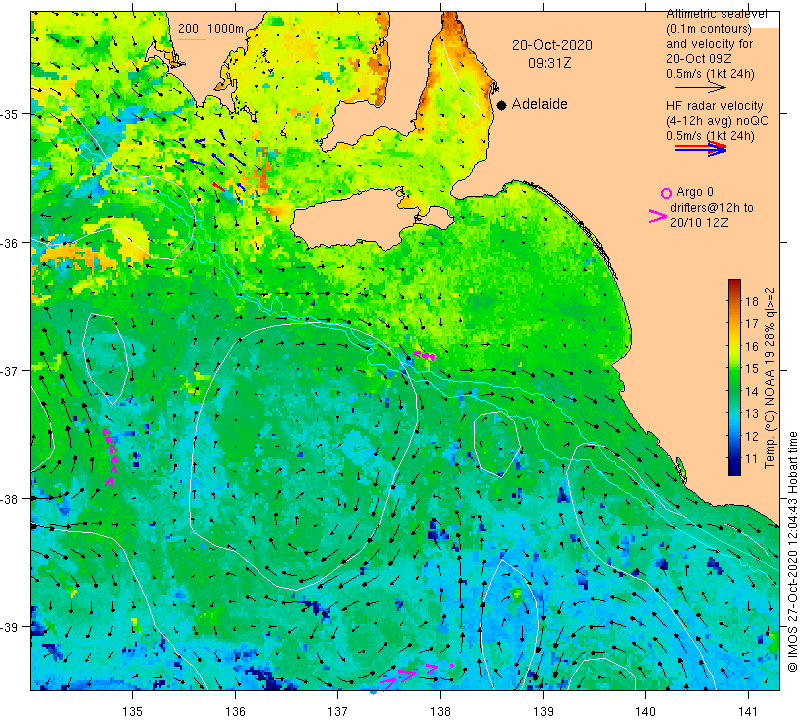Click the '20/10 12Z' legend text
800x720 pixels.
point(698,223)
